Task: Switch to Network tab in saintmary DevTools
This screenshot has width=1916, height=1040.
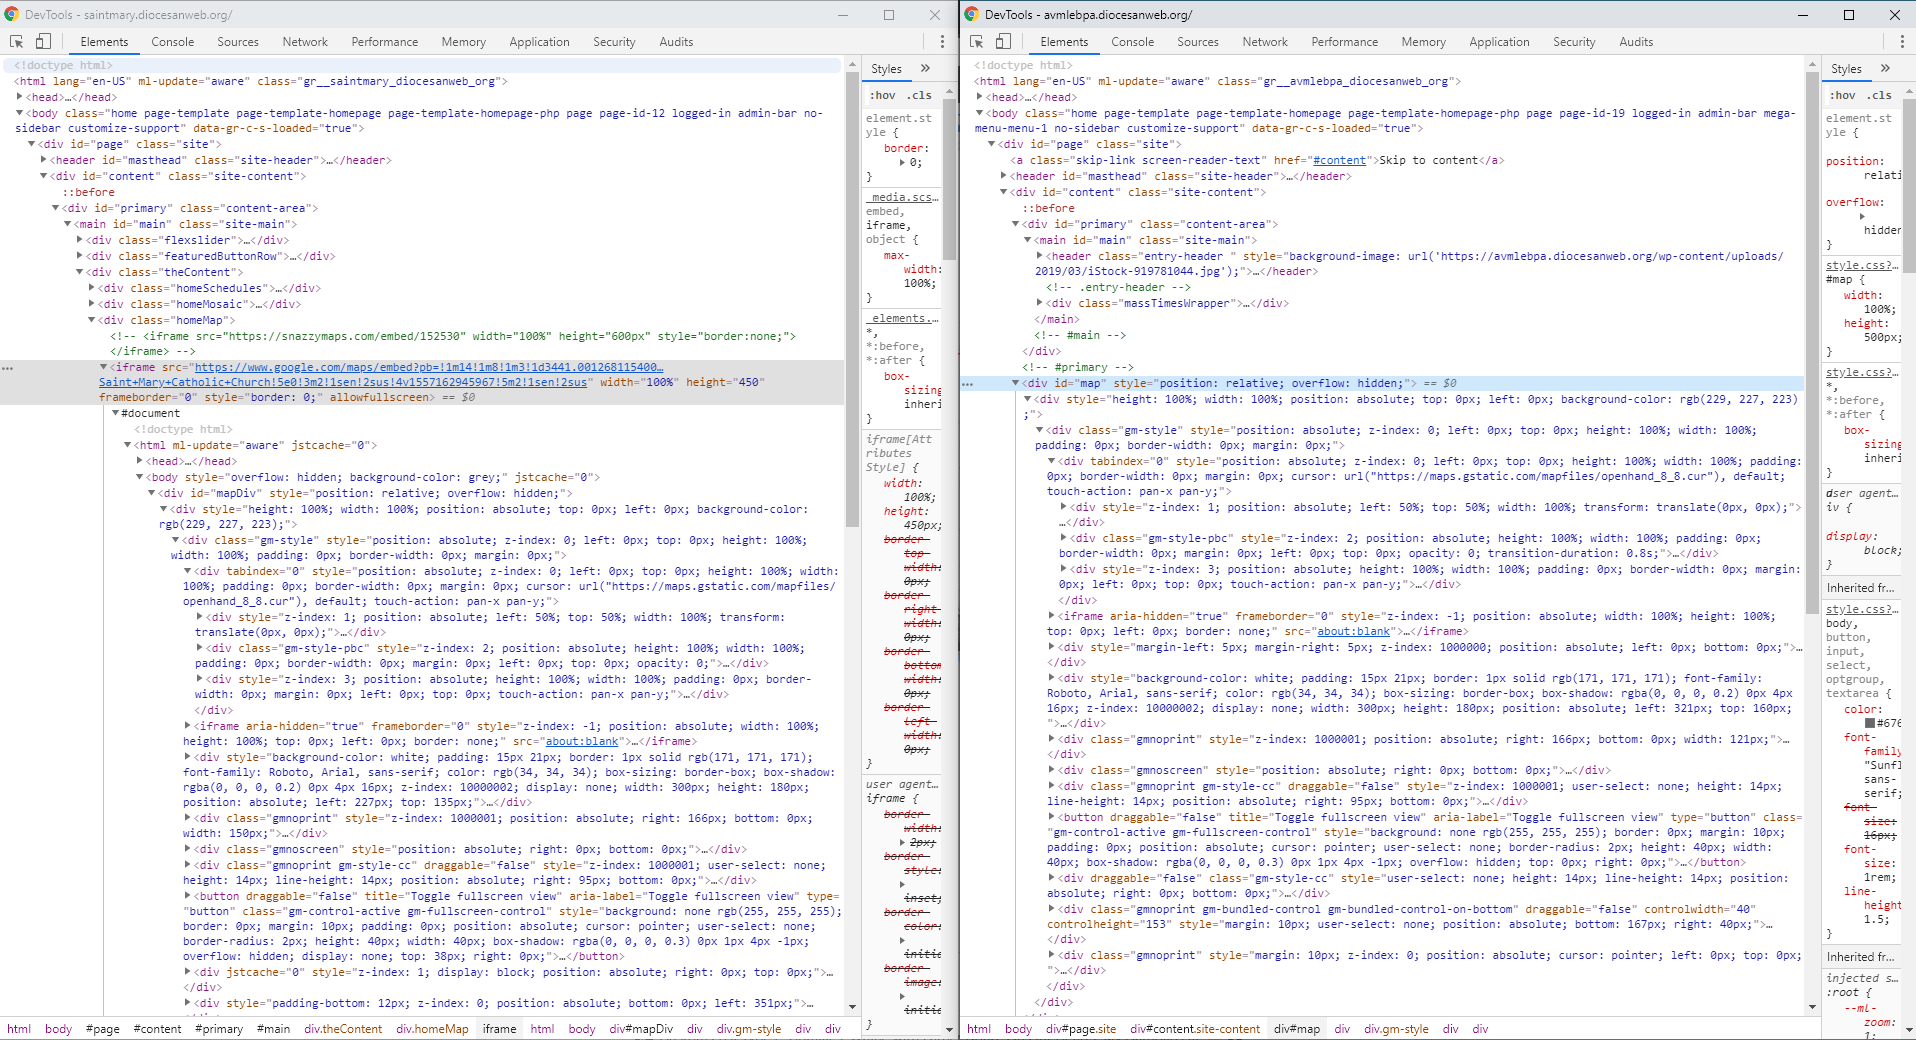Action: (305, 42)
